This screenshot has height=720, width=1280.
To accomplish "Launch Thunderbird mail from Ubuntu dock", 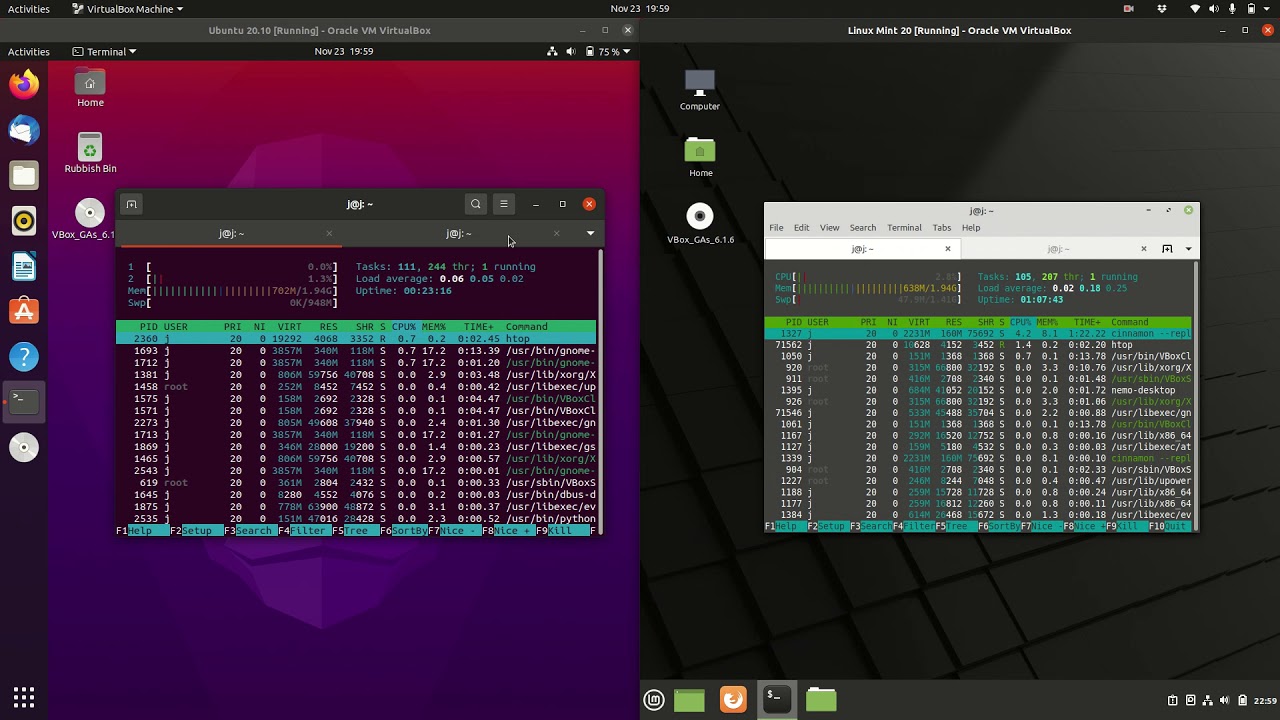I will [x=24, y=130].
